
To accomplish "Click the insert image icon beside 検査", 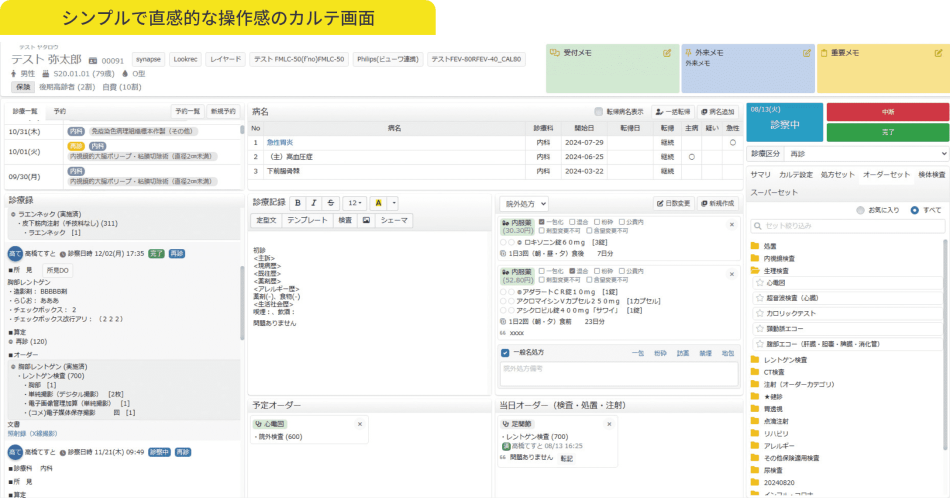I will (367, 220).
